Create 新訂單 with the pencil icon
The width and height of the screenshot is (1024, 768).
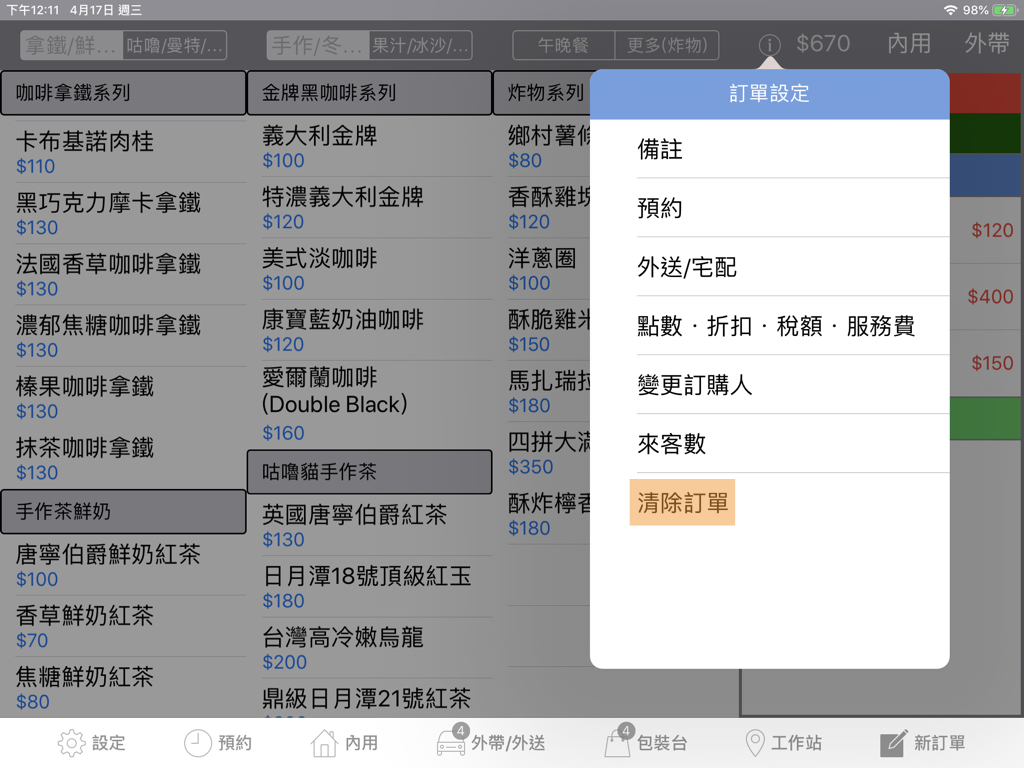(893, 743)
